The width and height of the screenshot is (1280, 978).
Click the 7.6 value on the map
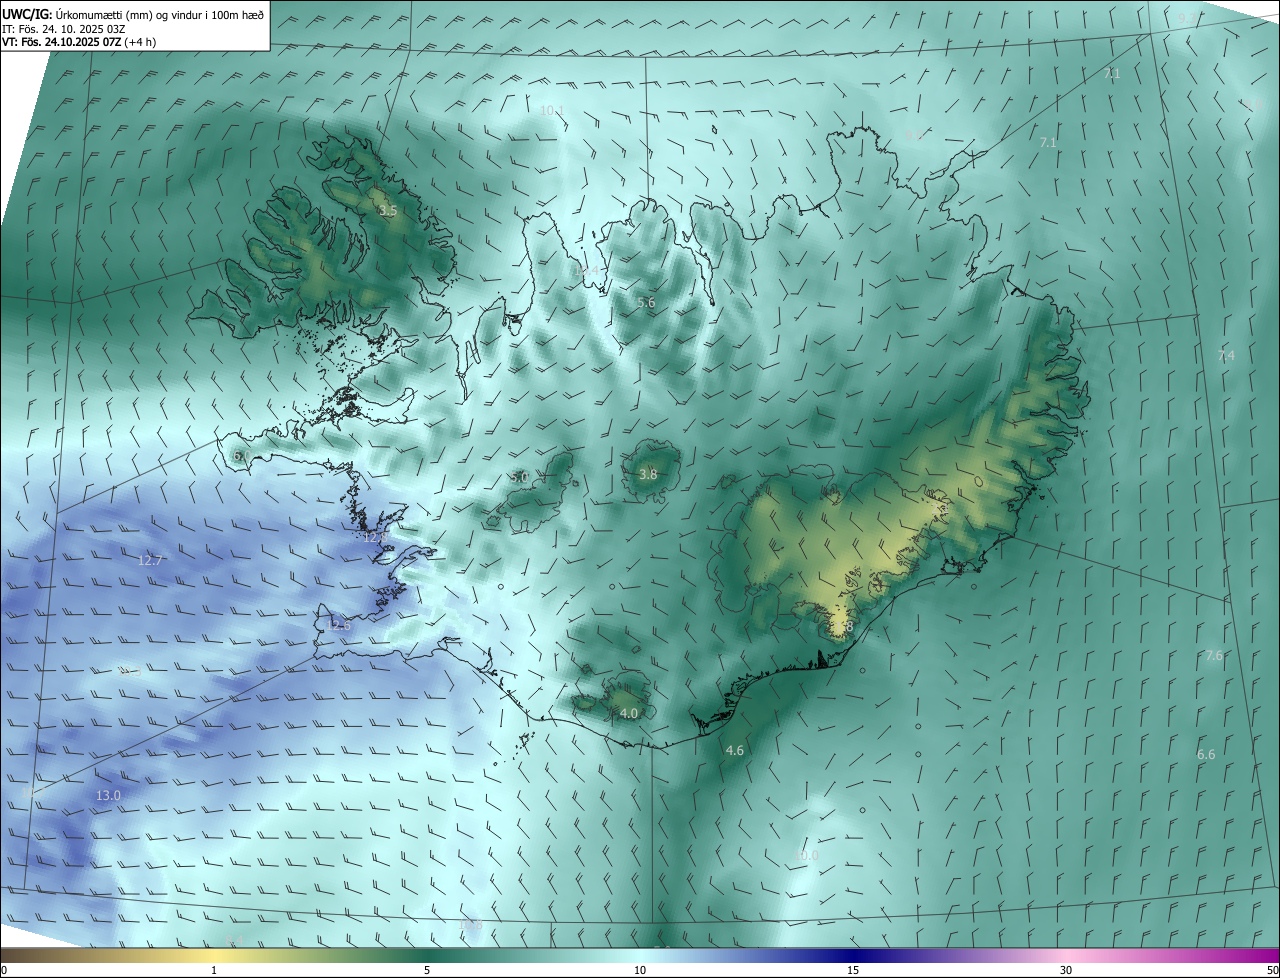[1214, 655]
